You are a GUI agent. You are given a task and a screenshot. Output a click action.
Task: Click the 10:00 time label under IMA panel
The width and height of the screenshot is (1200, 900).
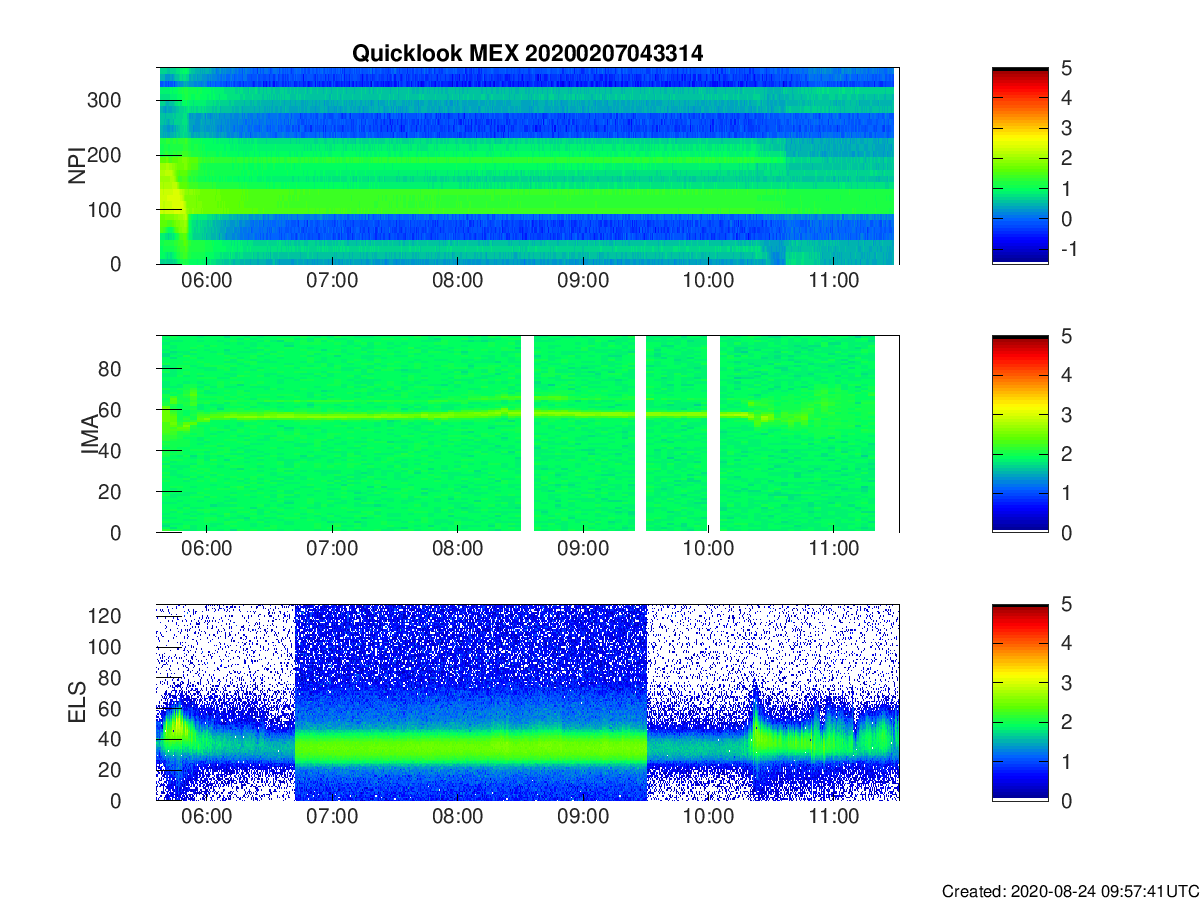coord(708,549)
